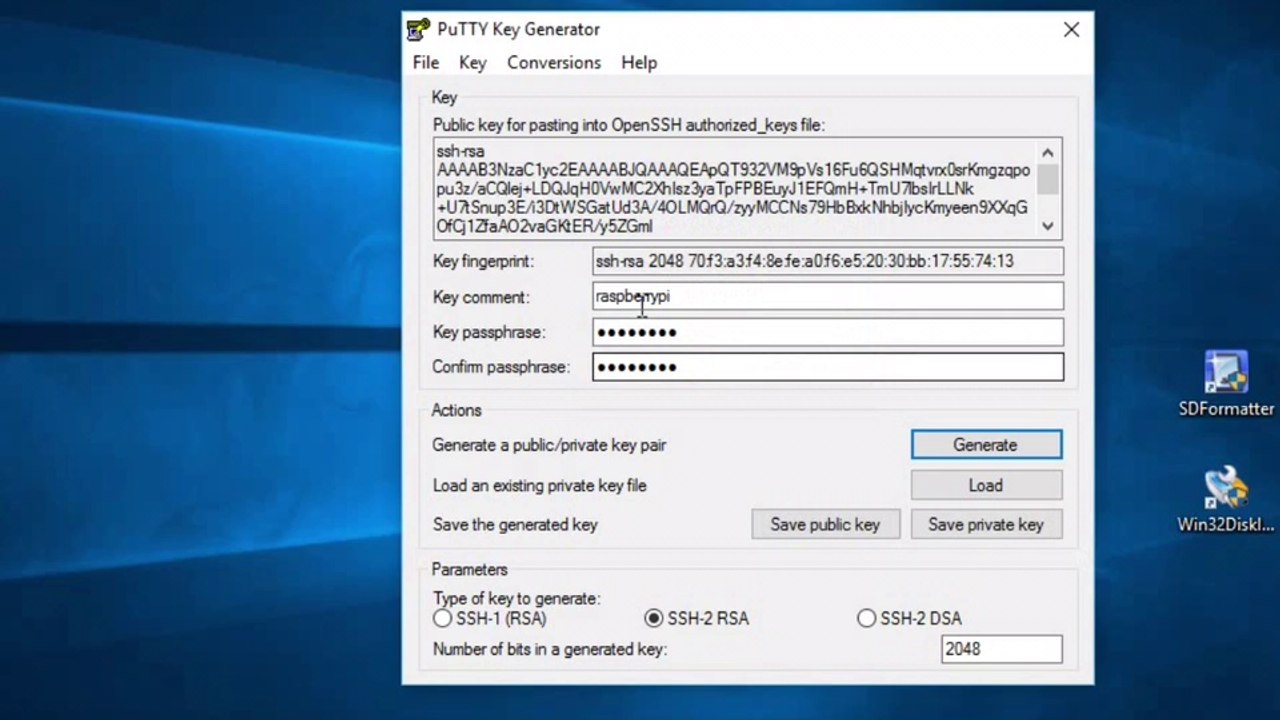This screenshot has width=1280, height=720.
Task: Click the Key fingerprint field
Action: 828,261
